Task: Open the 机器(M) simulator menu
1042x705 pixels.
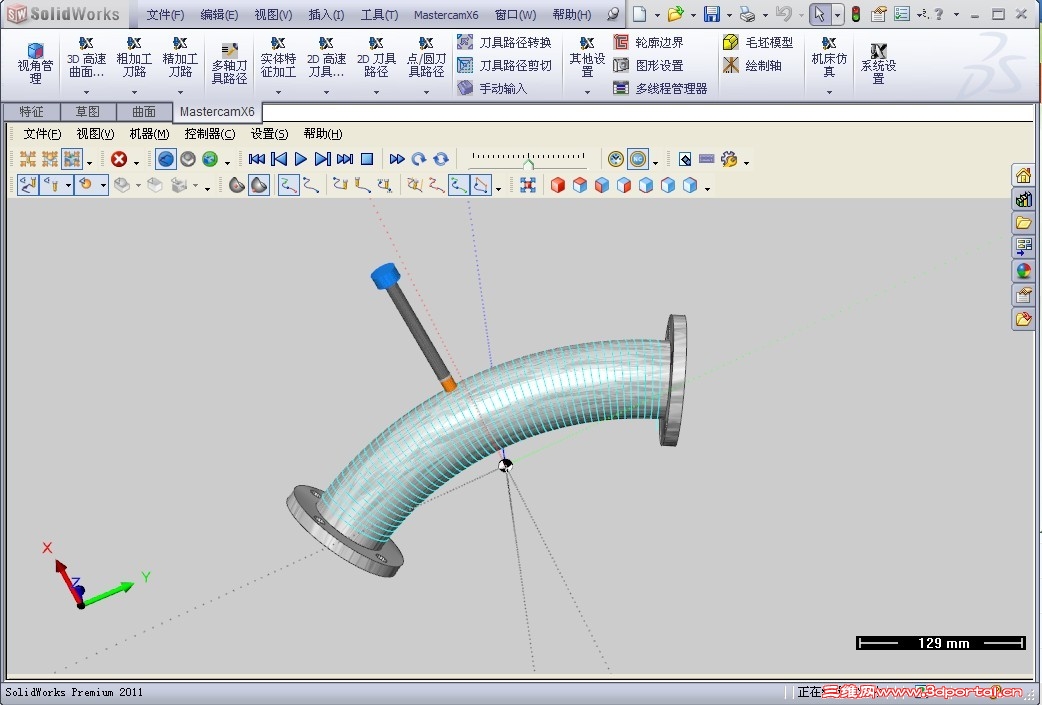Action: tap(150, 134)
